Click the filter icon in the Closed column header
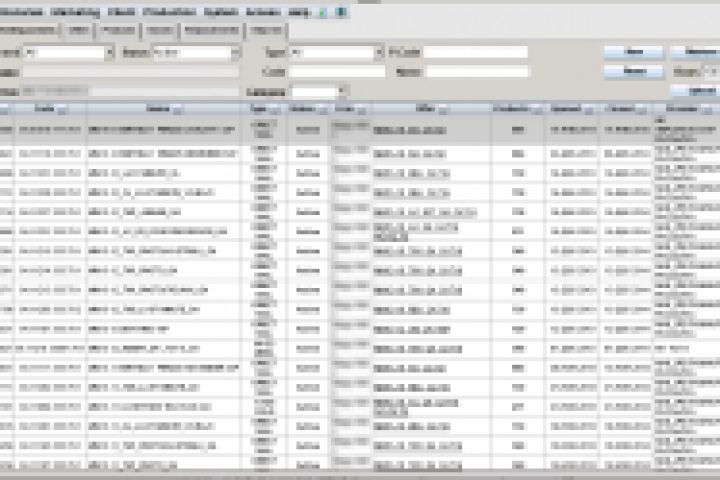 641,110
